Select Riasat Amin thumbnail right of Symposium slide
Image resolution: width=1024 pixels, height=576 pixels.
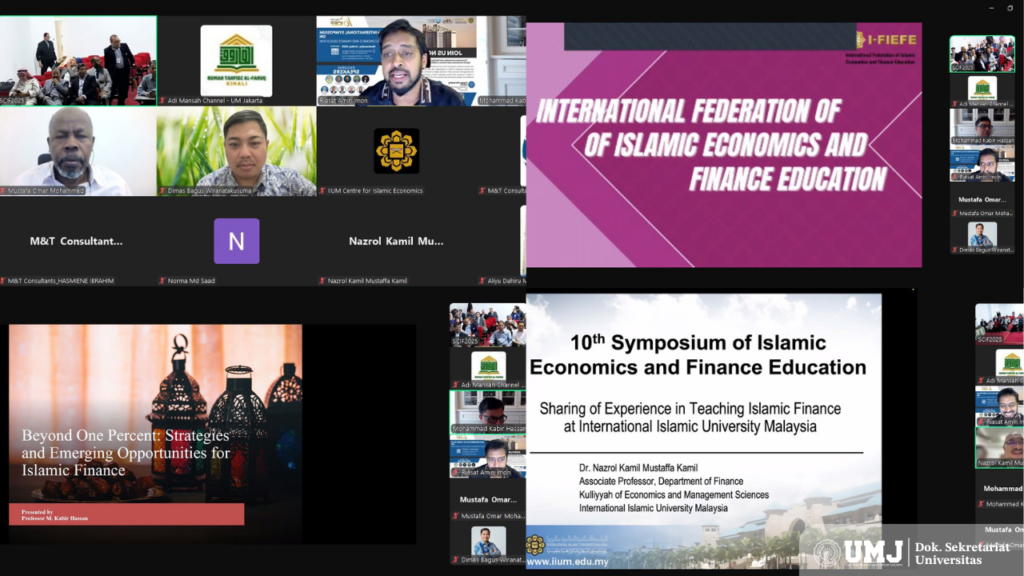point(1000,406)
